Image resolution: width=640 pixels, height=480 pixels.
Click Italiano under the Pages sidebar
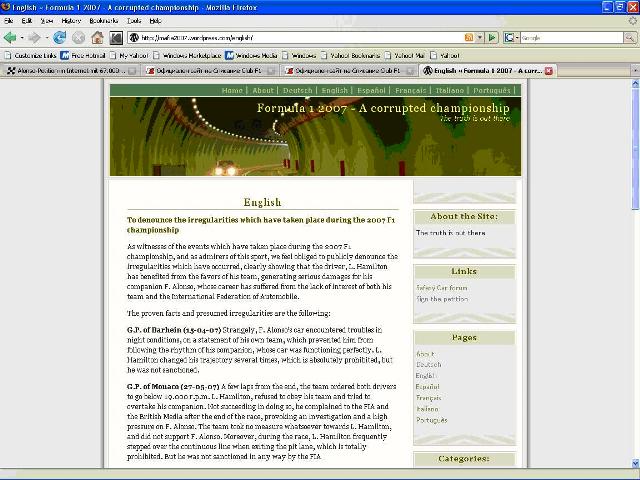(427, 409)
